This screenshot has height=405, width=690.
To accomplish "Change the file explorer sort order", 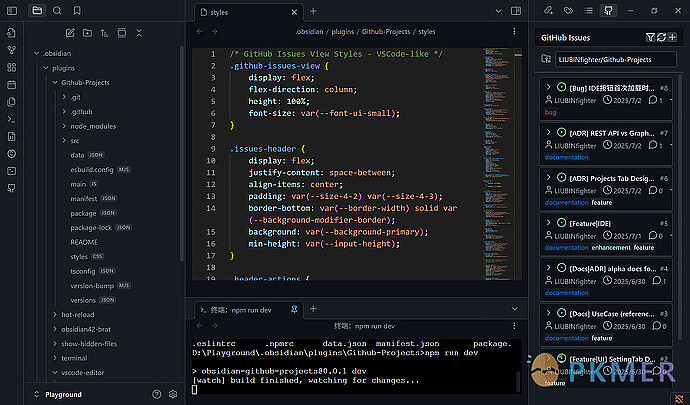I will coord(104,33).
